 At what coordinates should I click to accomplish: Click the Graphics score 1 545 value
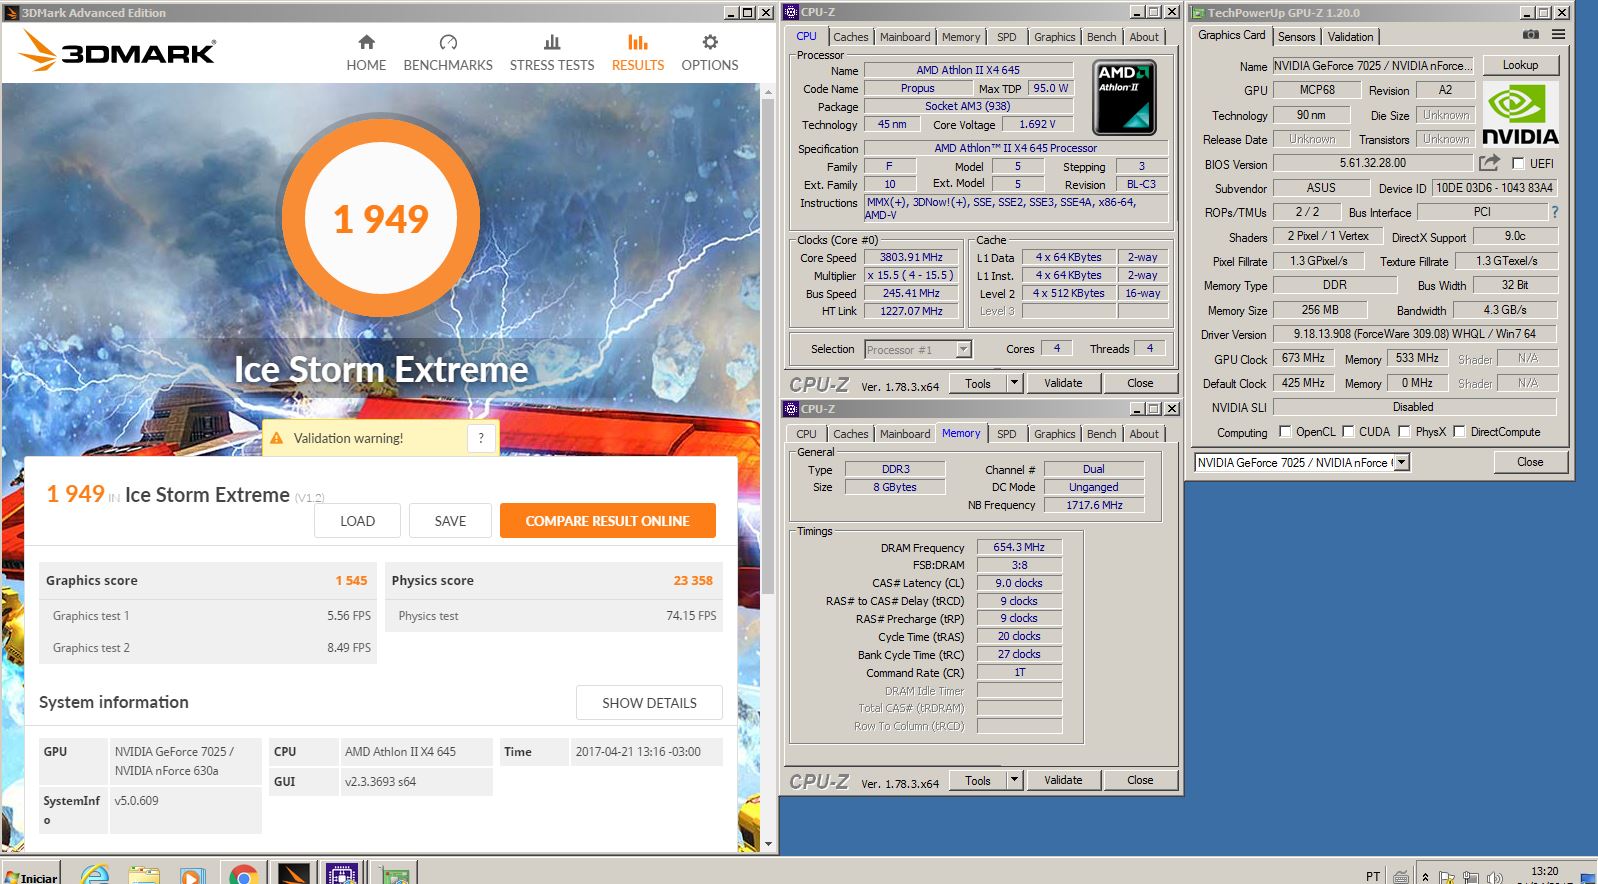pyautogui.click(x=351, y=580)
